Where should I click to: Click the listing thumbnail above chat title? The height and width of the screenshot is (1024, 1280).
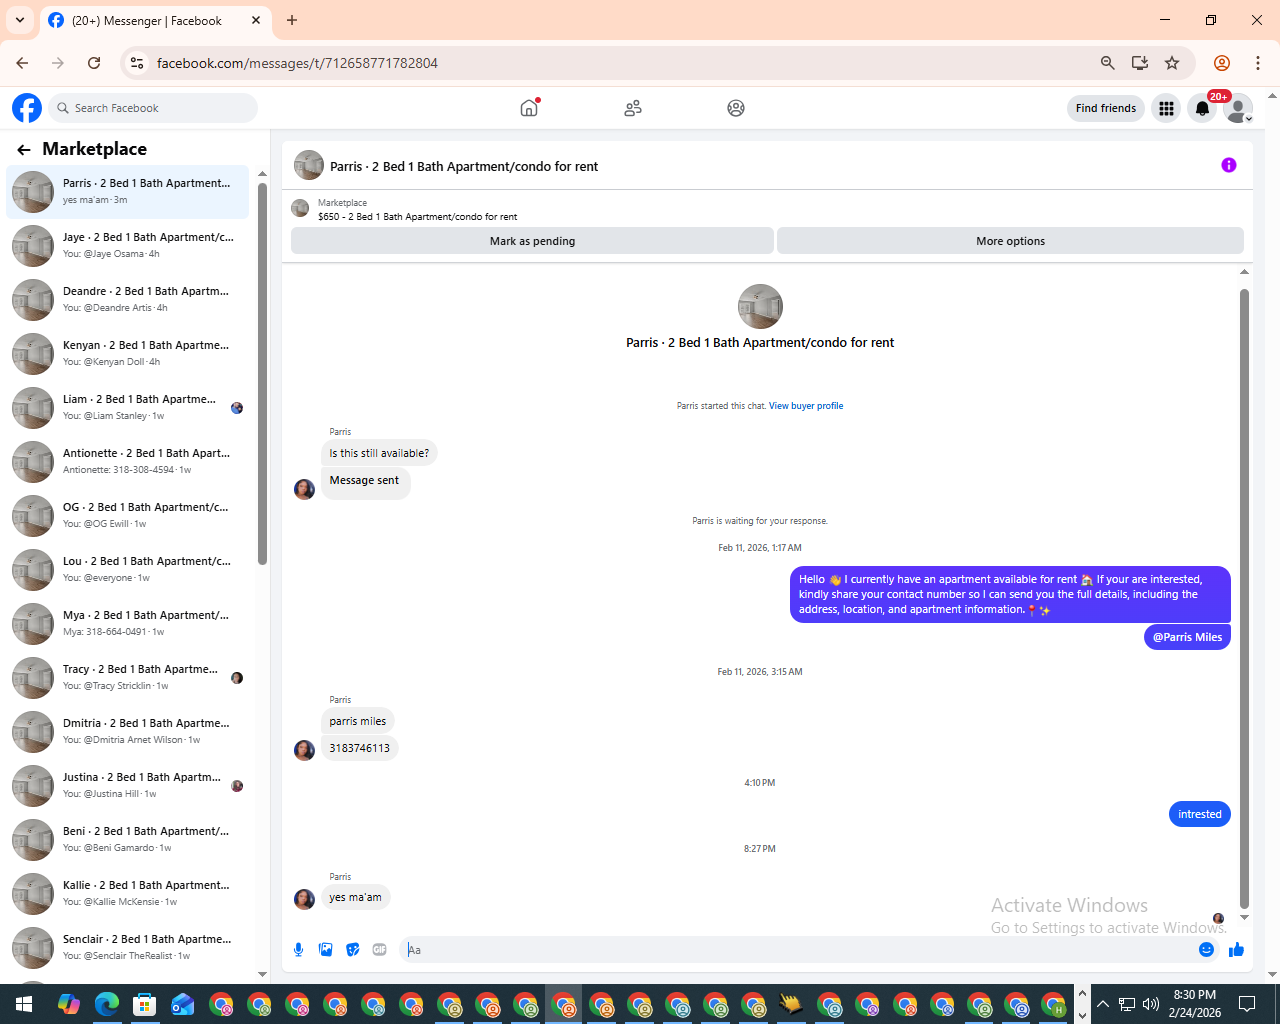[760, 307]
